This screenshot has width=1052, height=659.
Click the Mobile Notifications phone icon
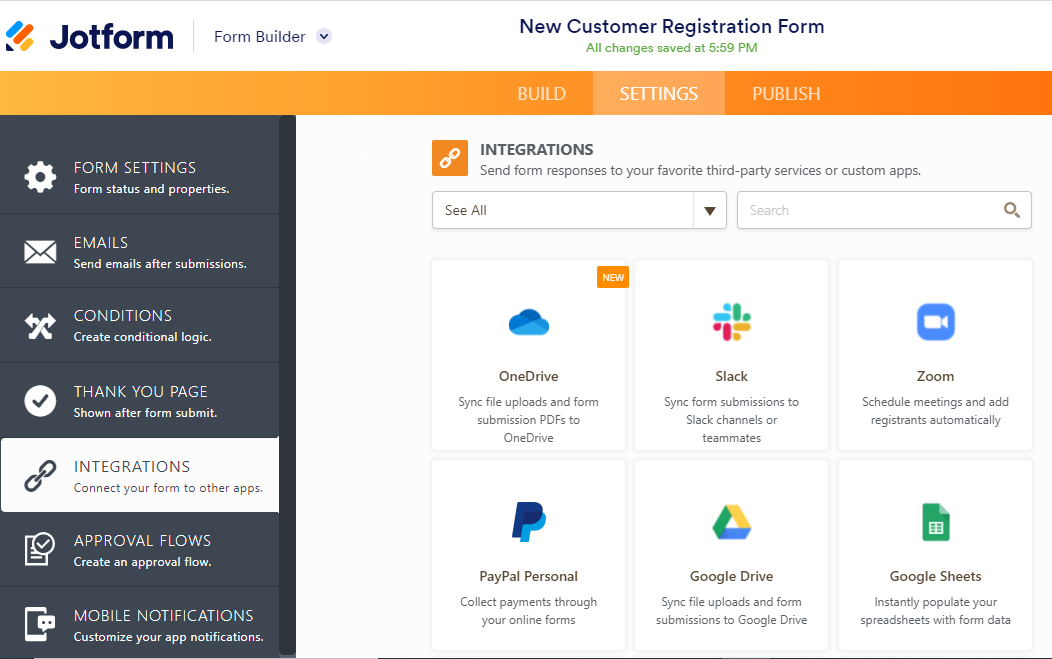click(x=40, y=624)
